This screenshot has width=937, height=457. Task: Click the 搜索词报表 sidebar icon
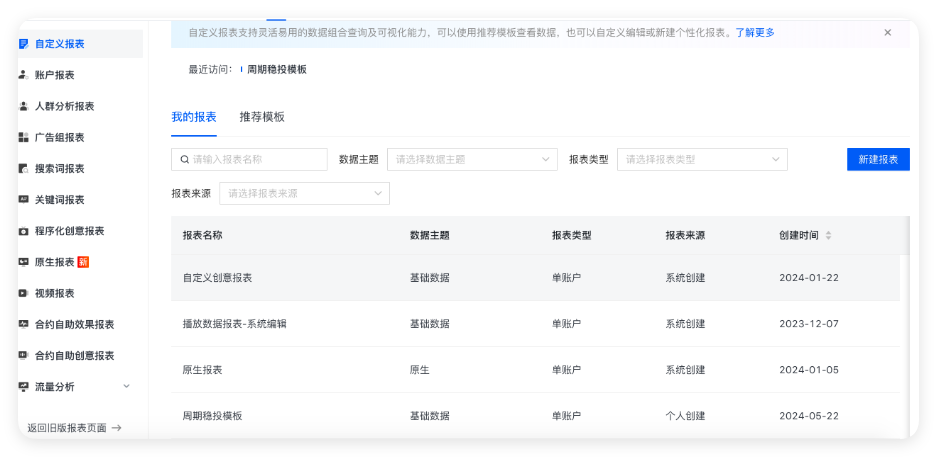(x=24, y=168)
